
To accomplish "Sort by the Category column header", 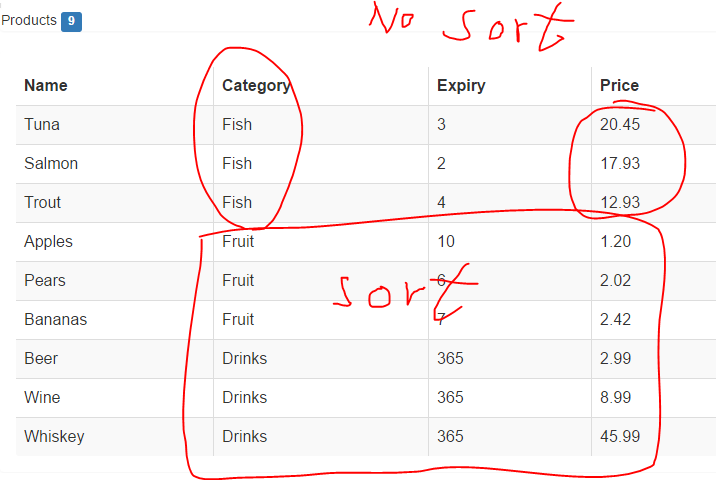I will point(256,86).
